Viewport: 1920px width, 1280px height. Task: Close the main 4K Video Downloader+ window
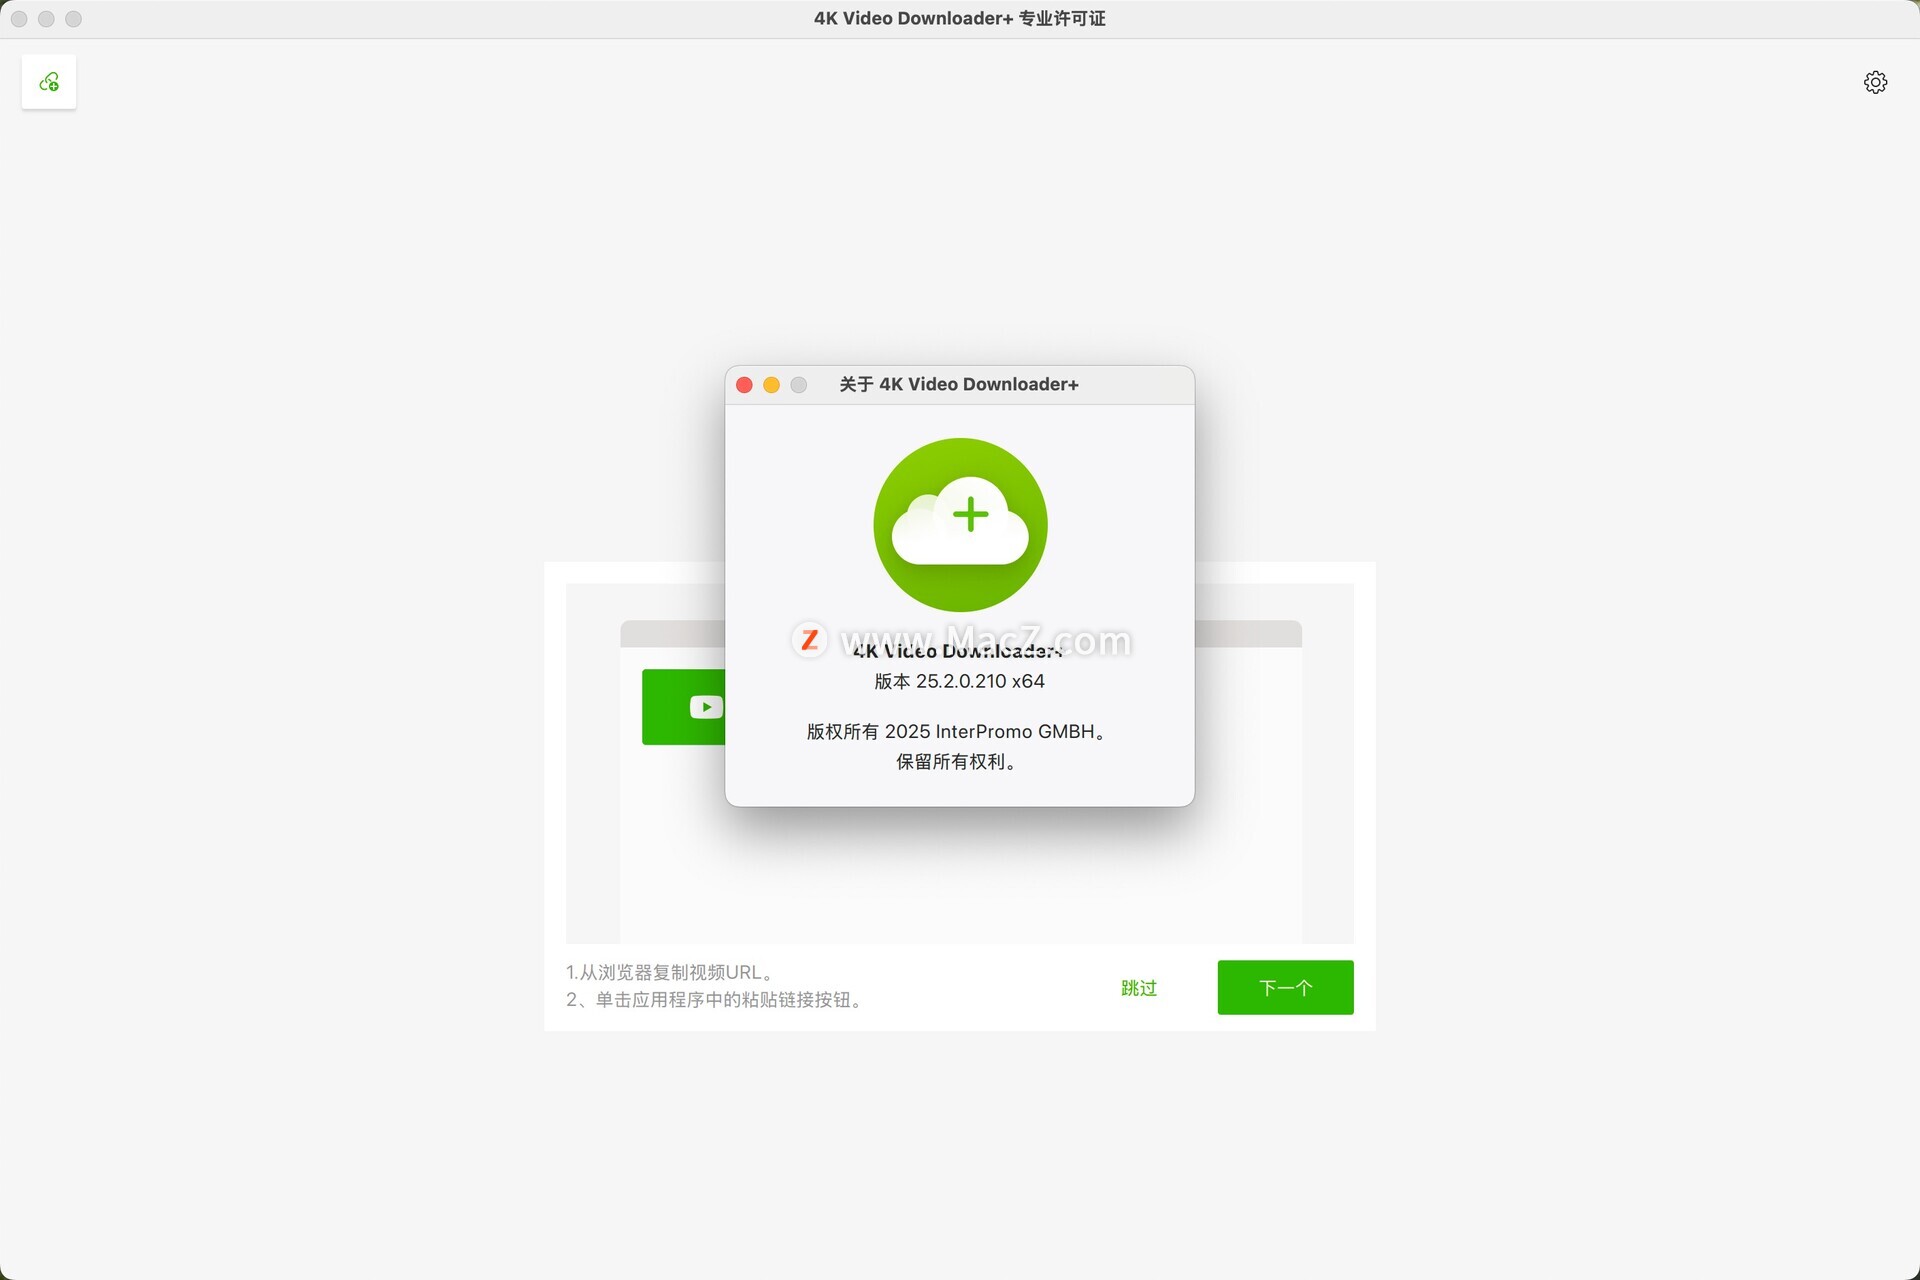19,19
